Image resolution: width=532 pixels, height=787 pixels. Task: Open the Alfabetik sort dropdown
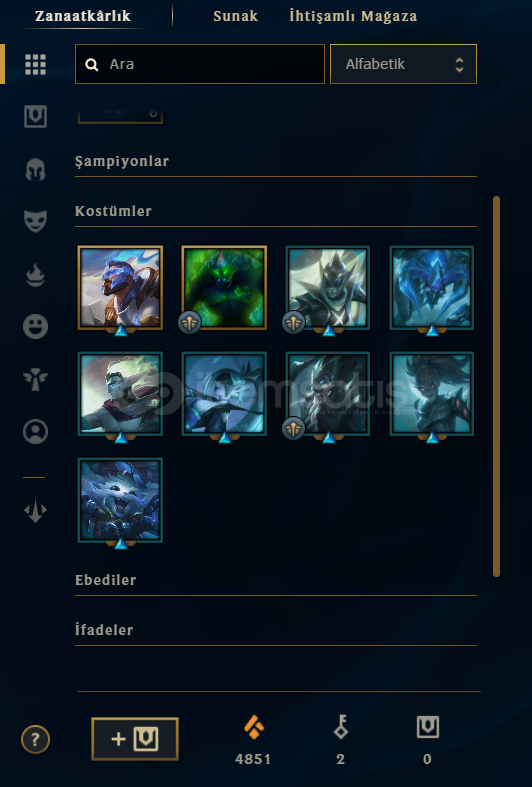[x=404, y=64]
